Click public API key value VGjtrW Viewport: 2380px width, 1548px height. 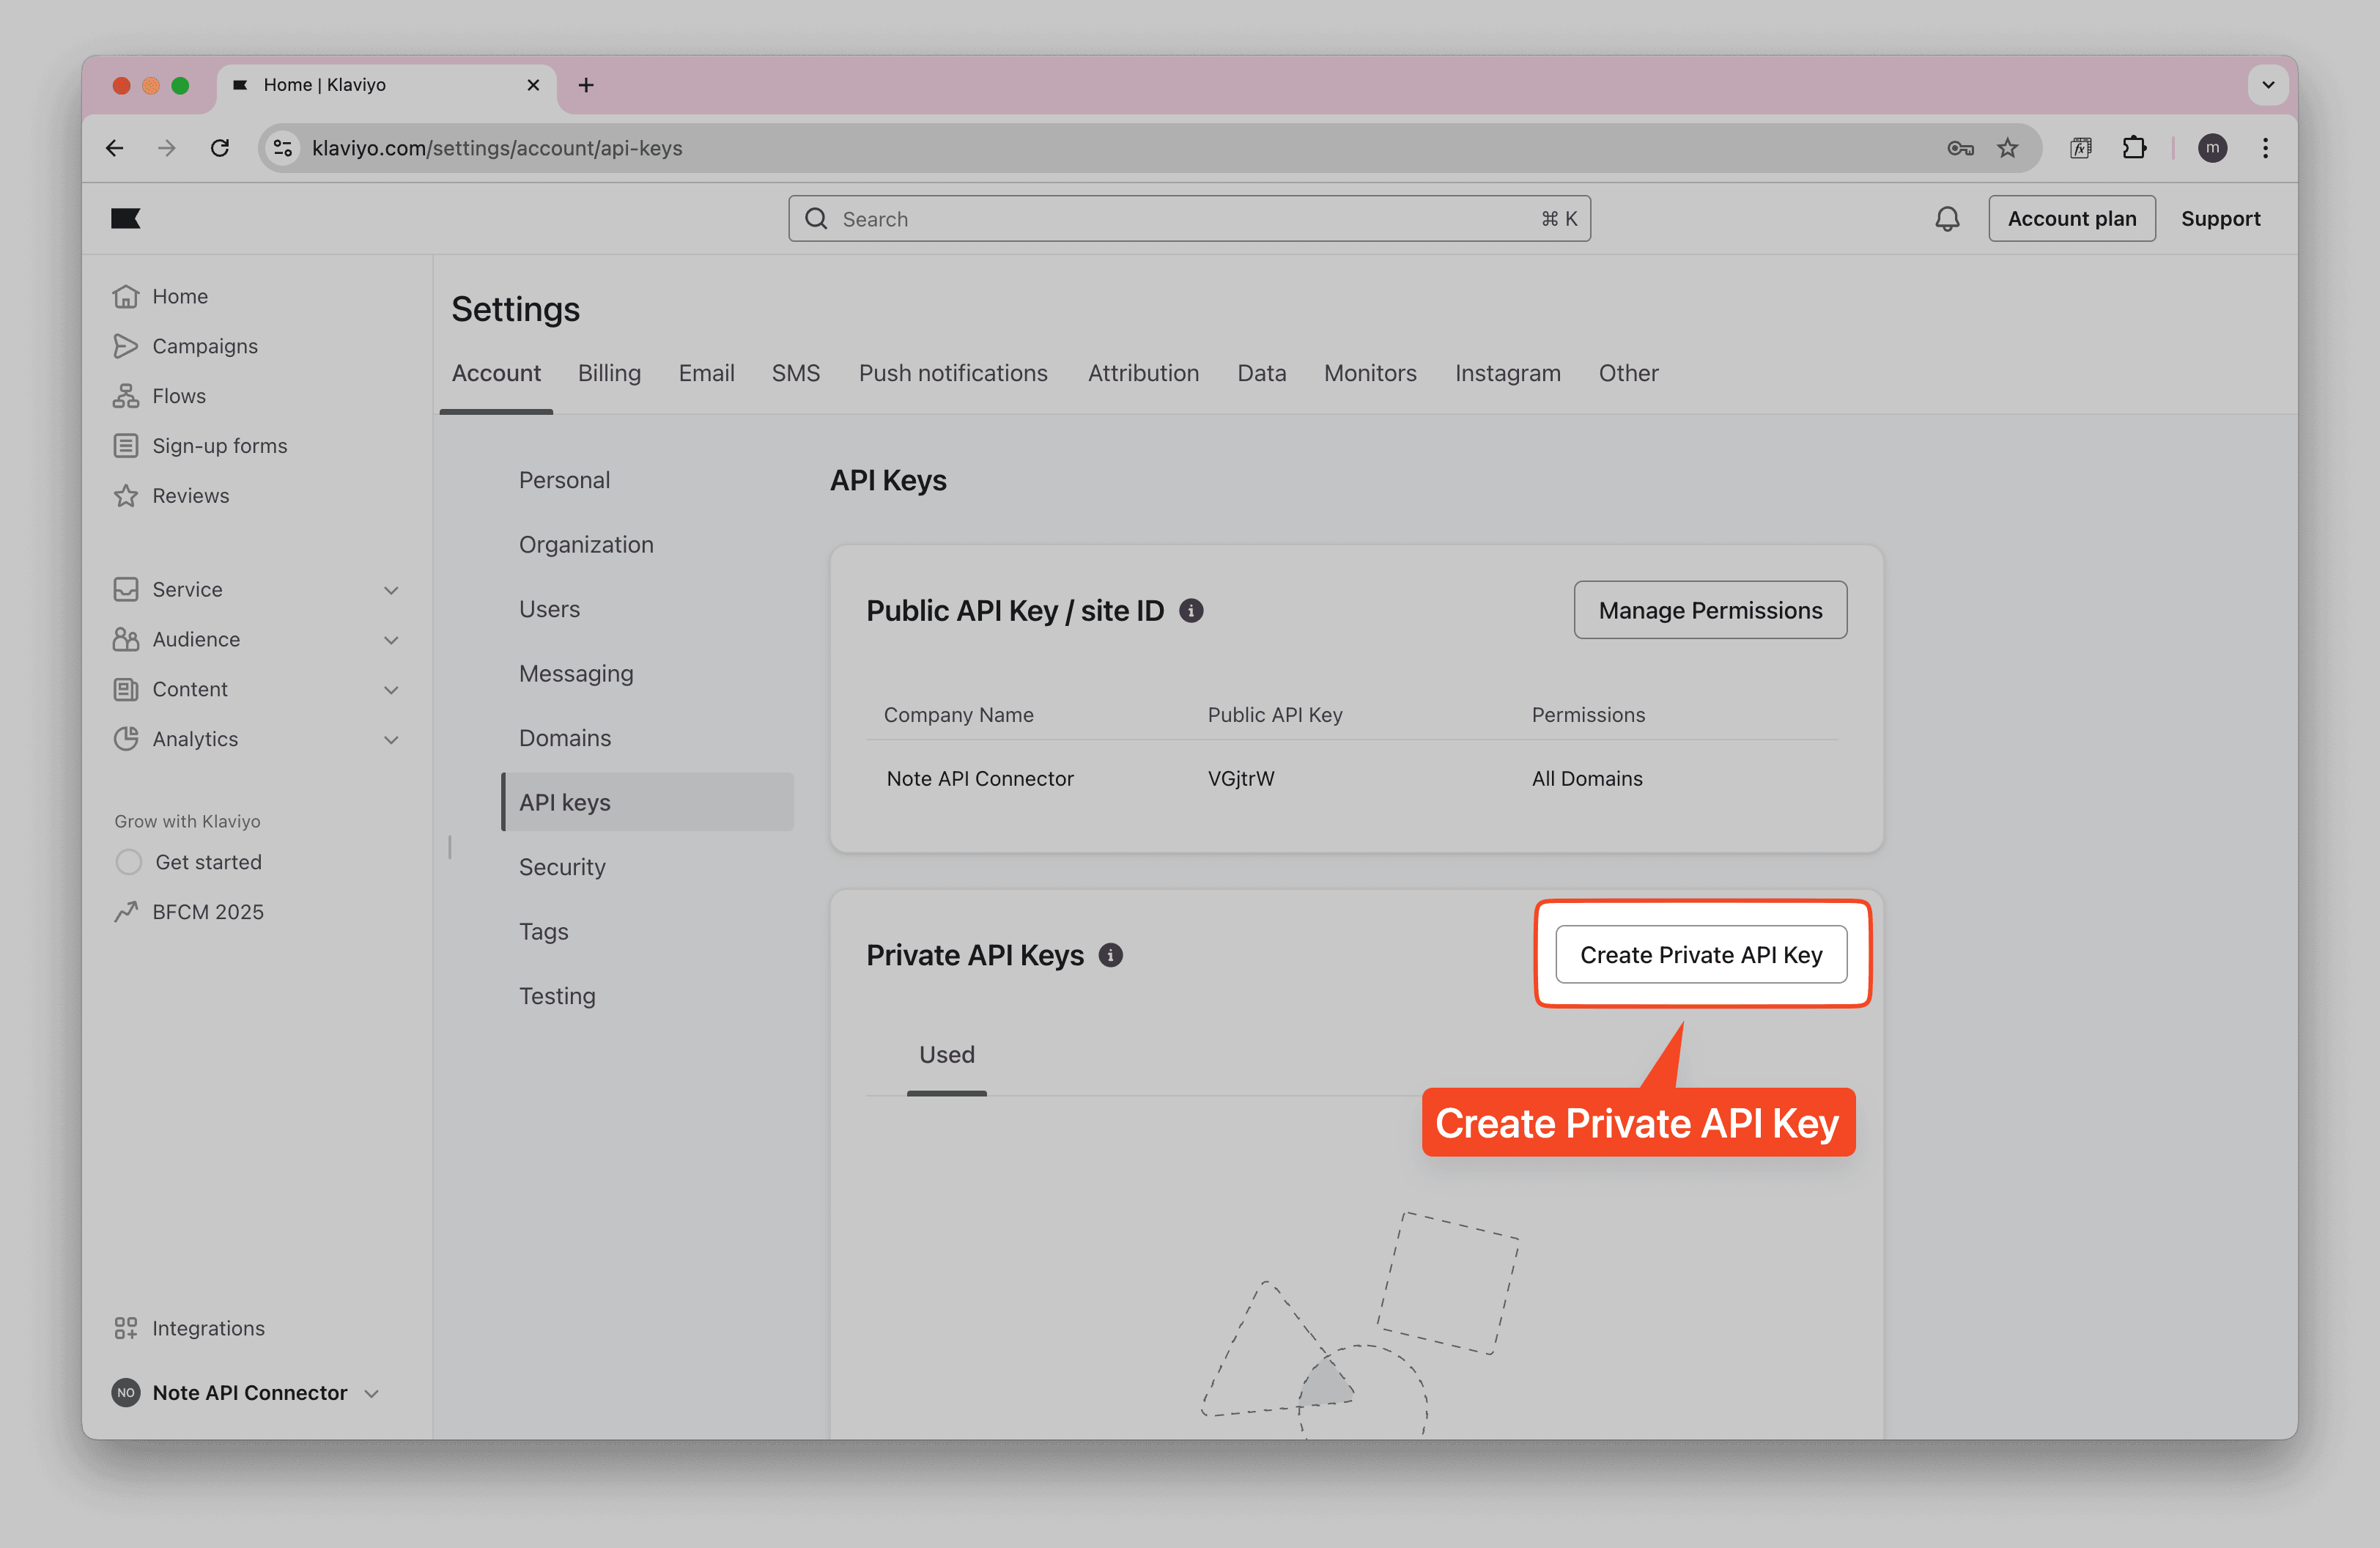(x=1240, y=778)
